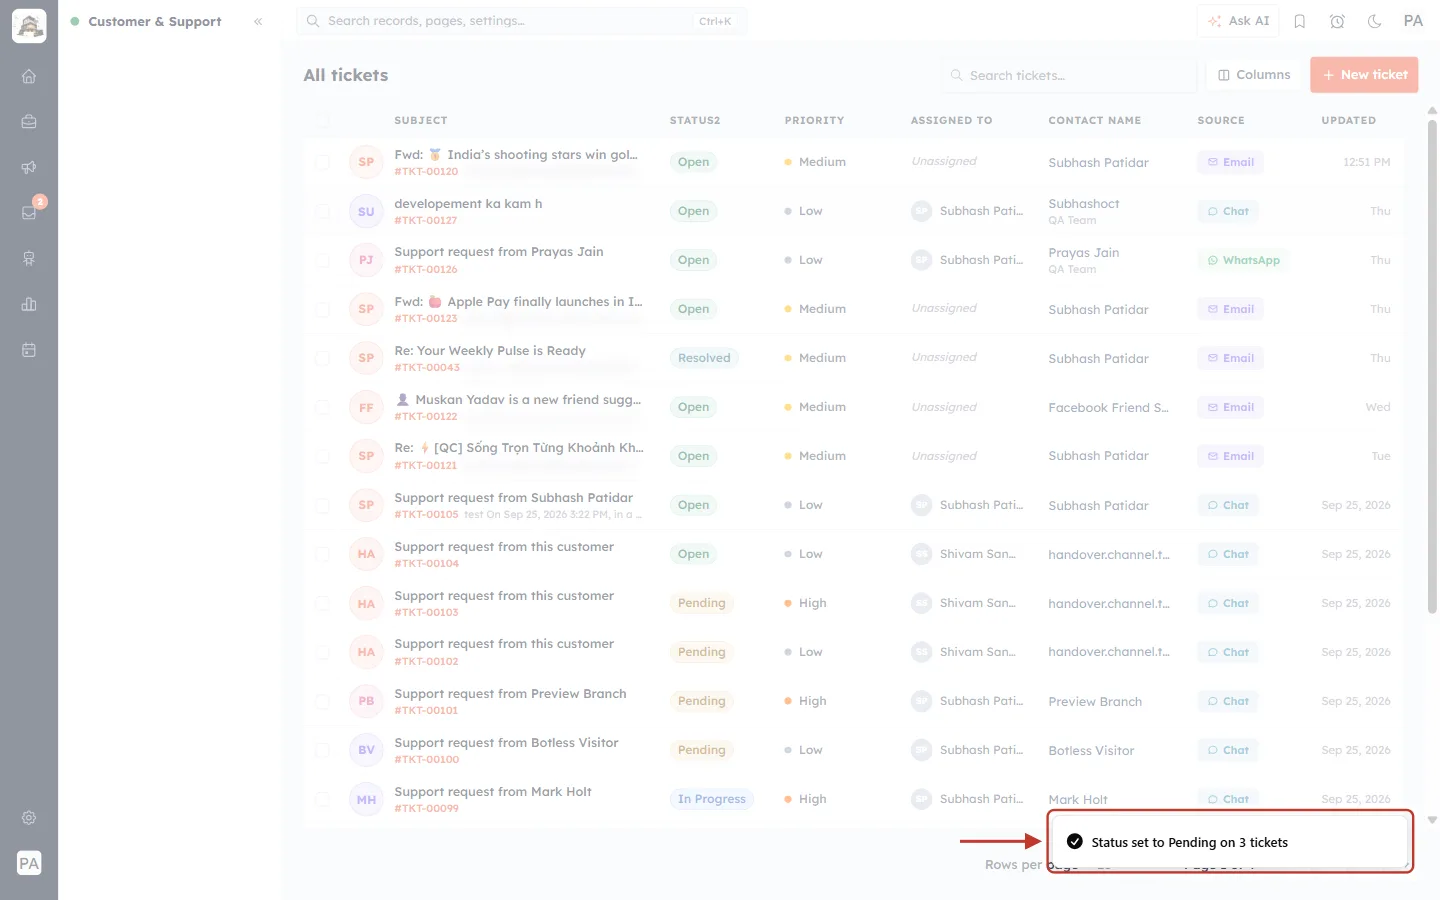Click the PA avatar at sidebar bottom
This screenshot has width=1440, height=900.
click(x=29, y=863)
